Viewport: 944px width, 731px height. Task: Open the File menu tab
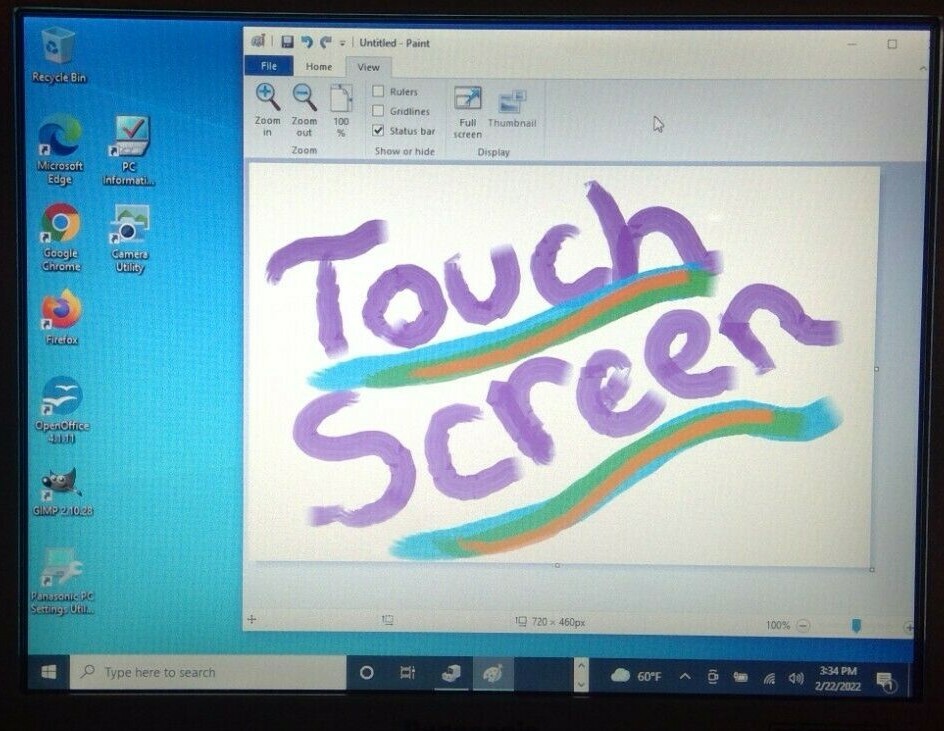click(269, 66)
